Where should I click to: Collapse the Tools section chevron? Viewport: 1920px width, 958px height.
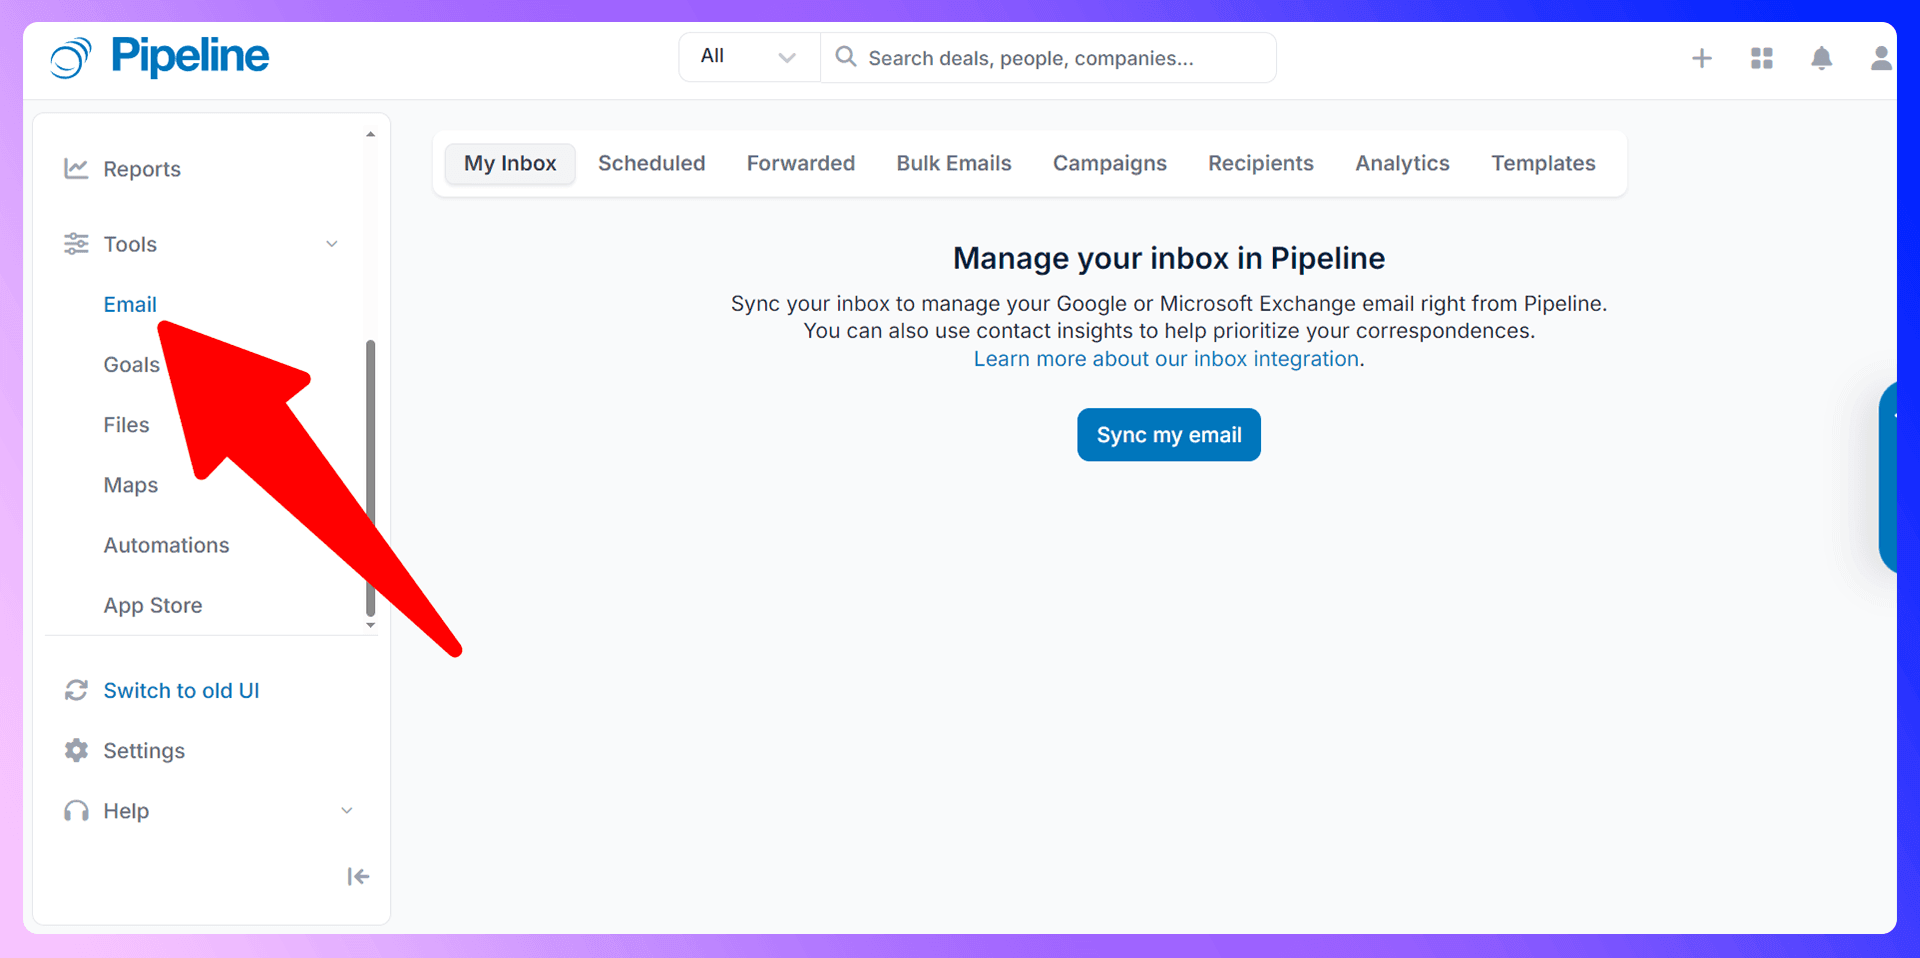click(332, 244)
